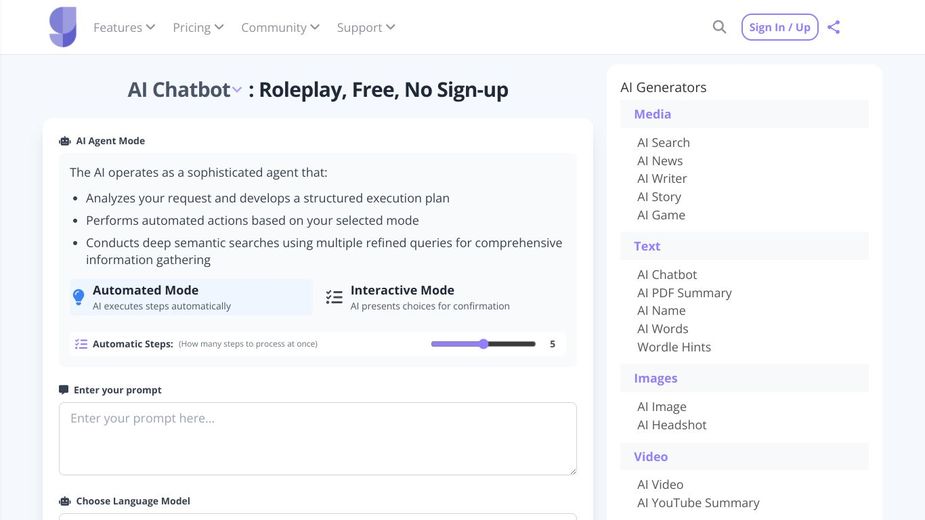Open the AI PDF Summary link

tap(684, 293)
